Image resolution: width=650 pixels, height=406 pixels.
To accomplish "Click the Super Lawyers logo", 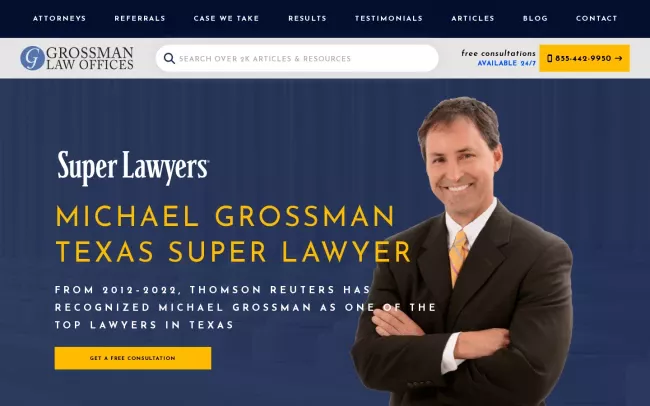I will (x=133, y=168).
